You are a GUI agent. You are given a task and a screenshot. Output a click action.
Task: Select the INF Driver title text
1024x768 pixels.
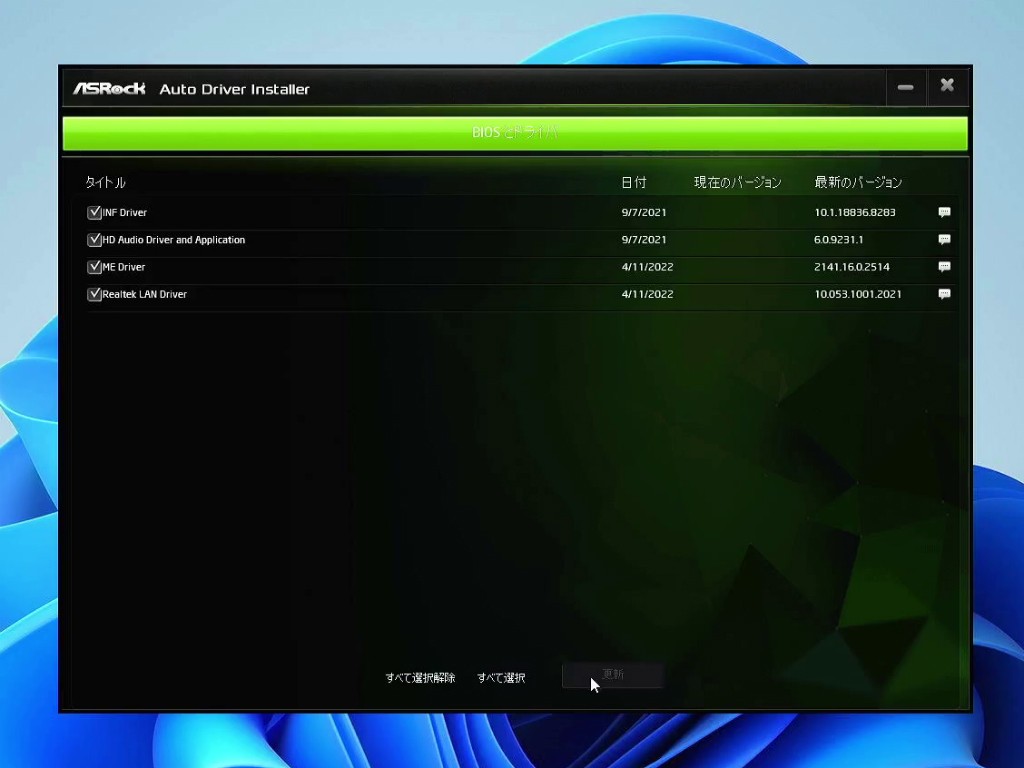tap(125, 212)
